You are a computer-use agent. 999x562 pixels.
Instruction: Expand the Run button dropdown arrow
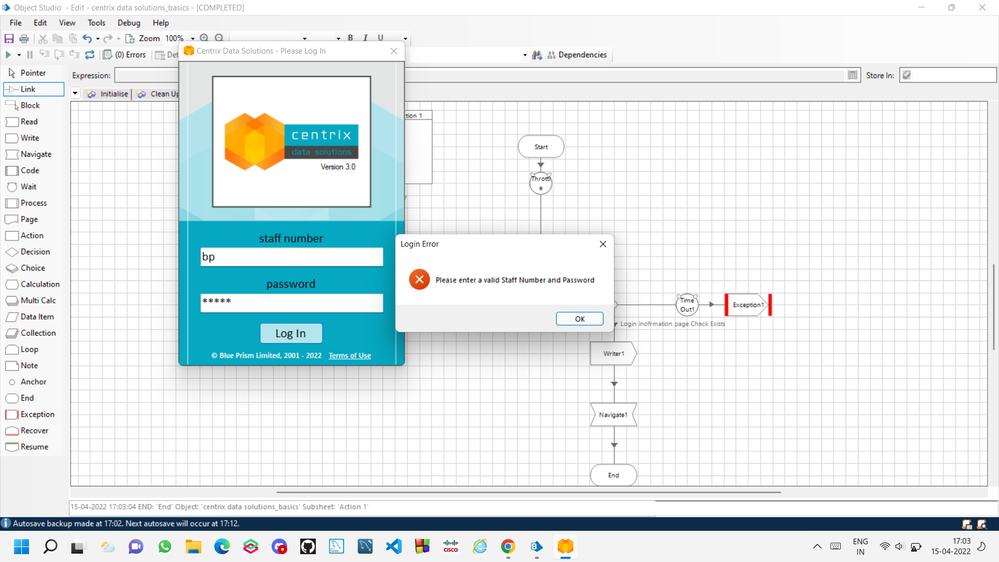coord(18,55)
